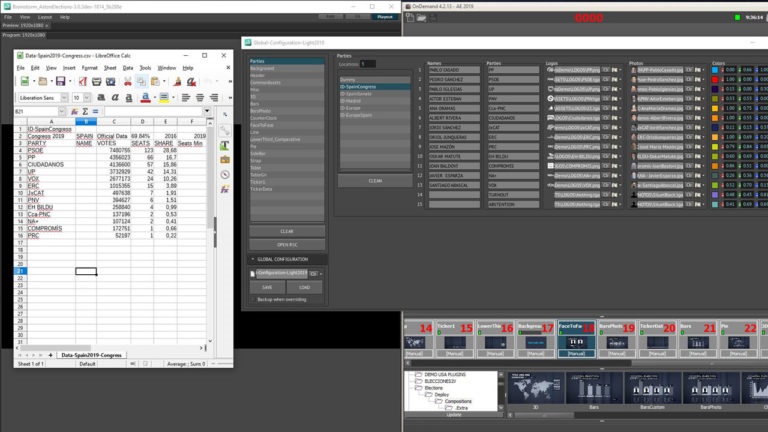Click the Print icon in Calc toolbar

(x=96, y=81)
